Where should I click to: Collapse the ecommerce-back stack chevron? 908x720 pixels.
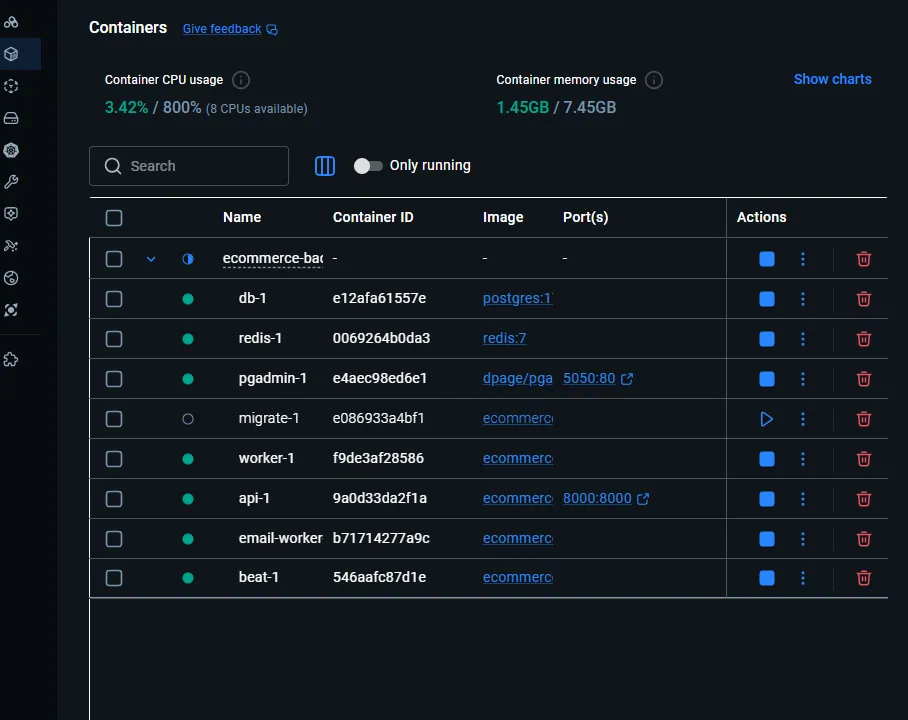pyautogui.click(x=151, y=259)
